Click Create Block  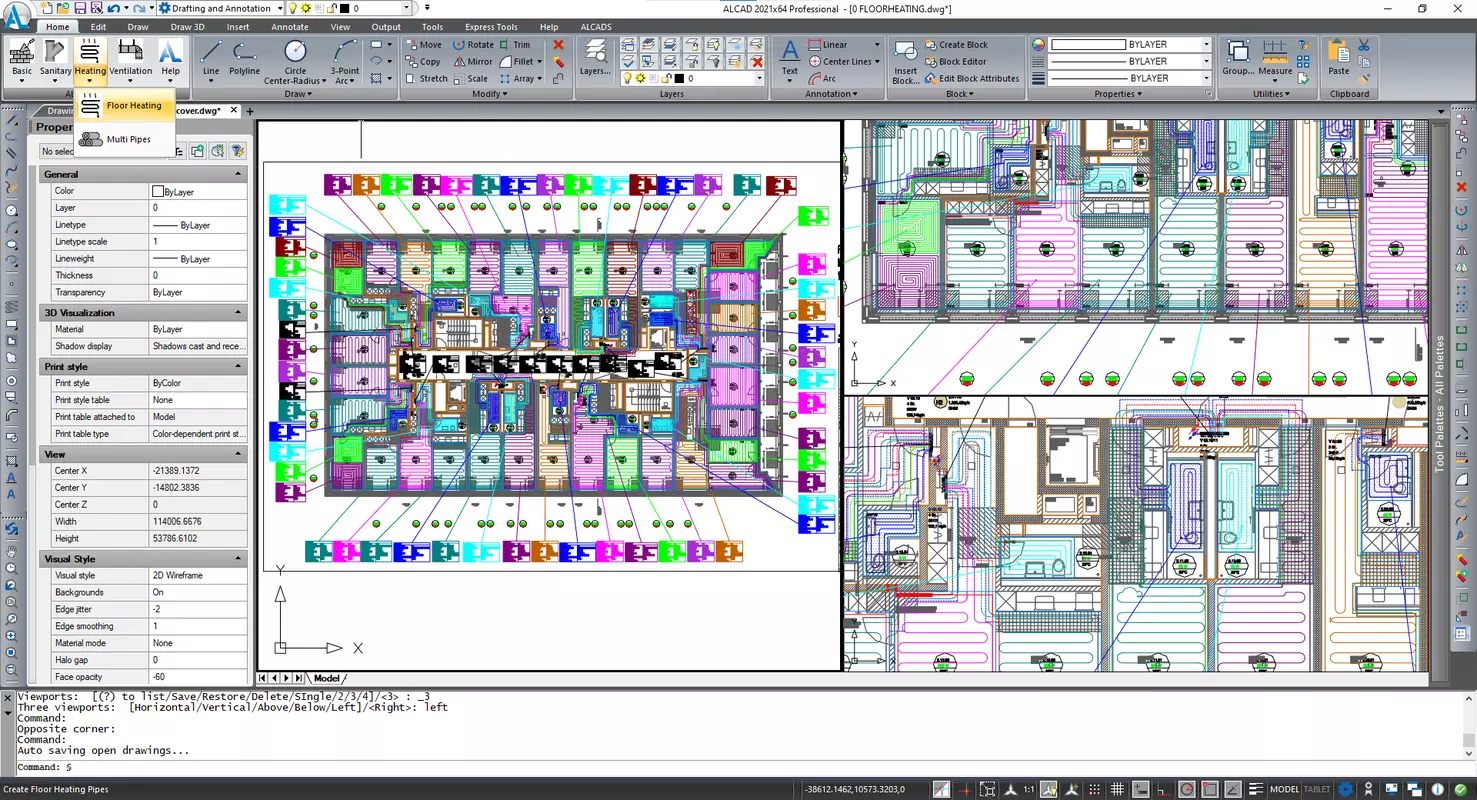coord(956,44)
